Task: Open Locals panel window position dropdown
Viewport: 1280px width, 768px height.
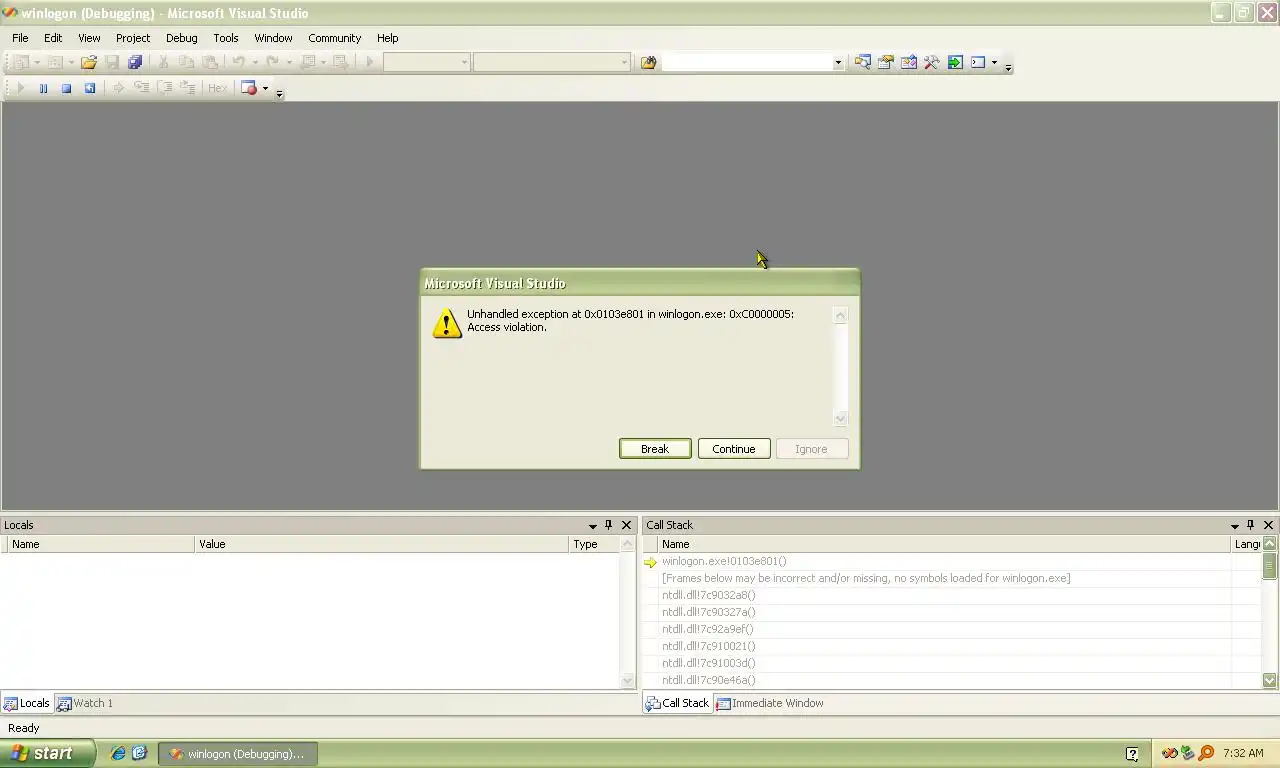Action: pos(592,525)
